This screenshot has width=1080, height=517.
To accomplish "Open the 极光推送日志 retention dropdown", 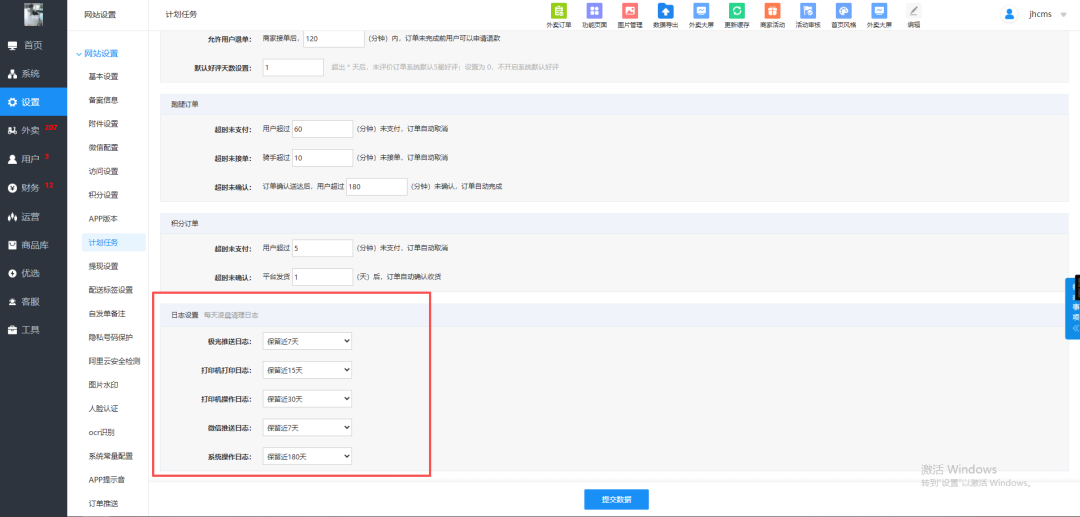I will point(307,341).
